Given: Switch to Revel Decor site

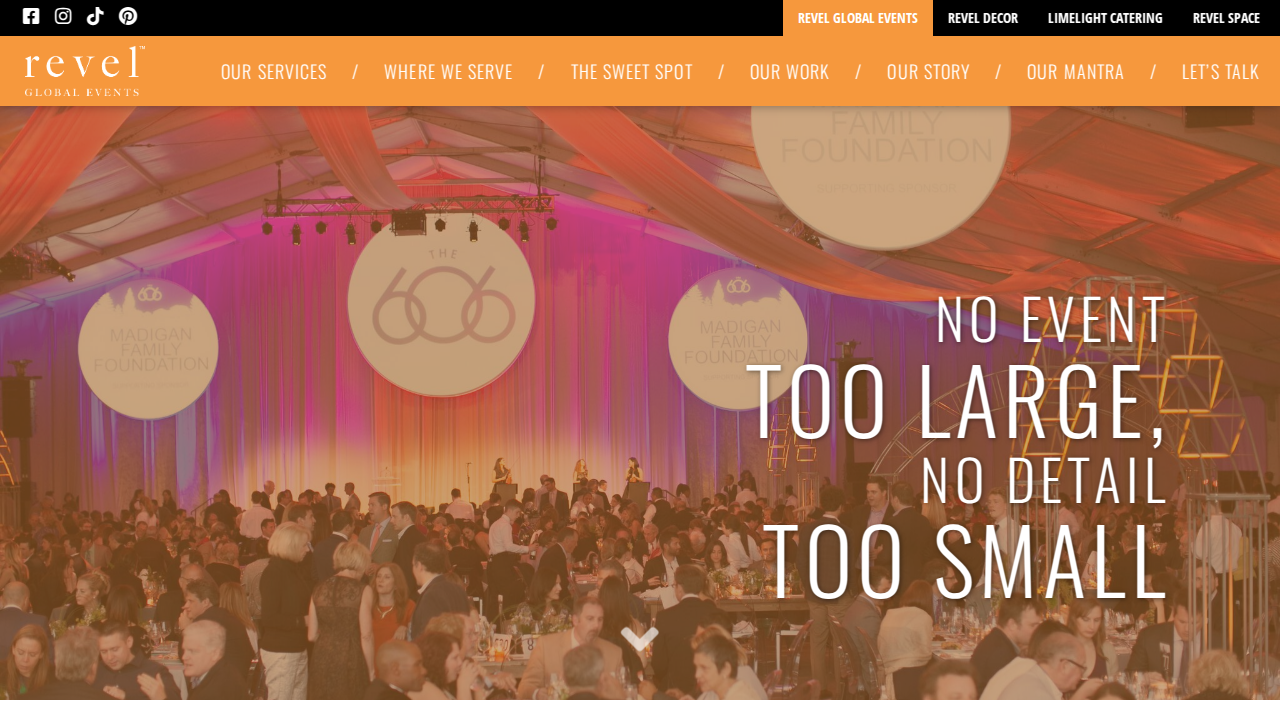Looking at the screenshot, I should tap(983, 18).
